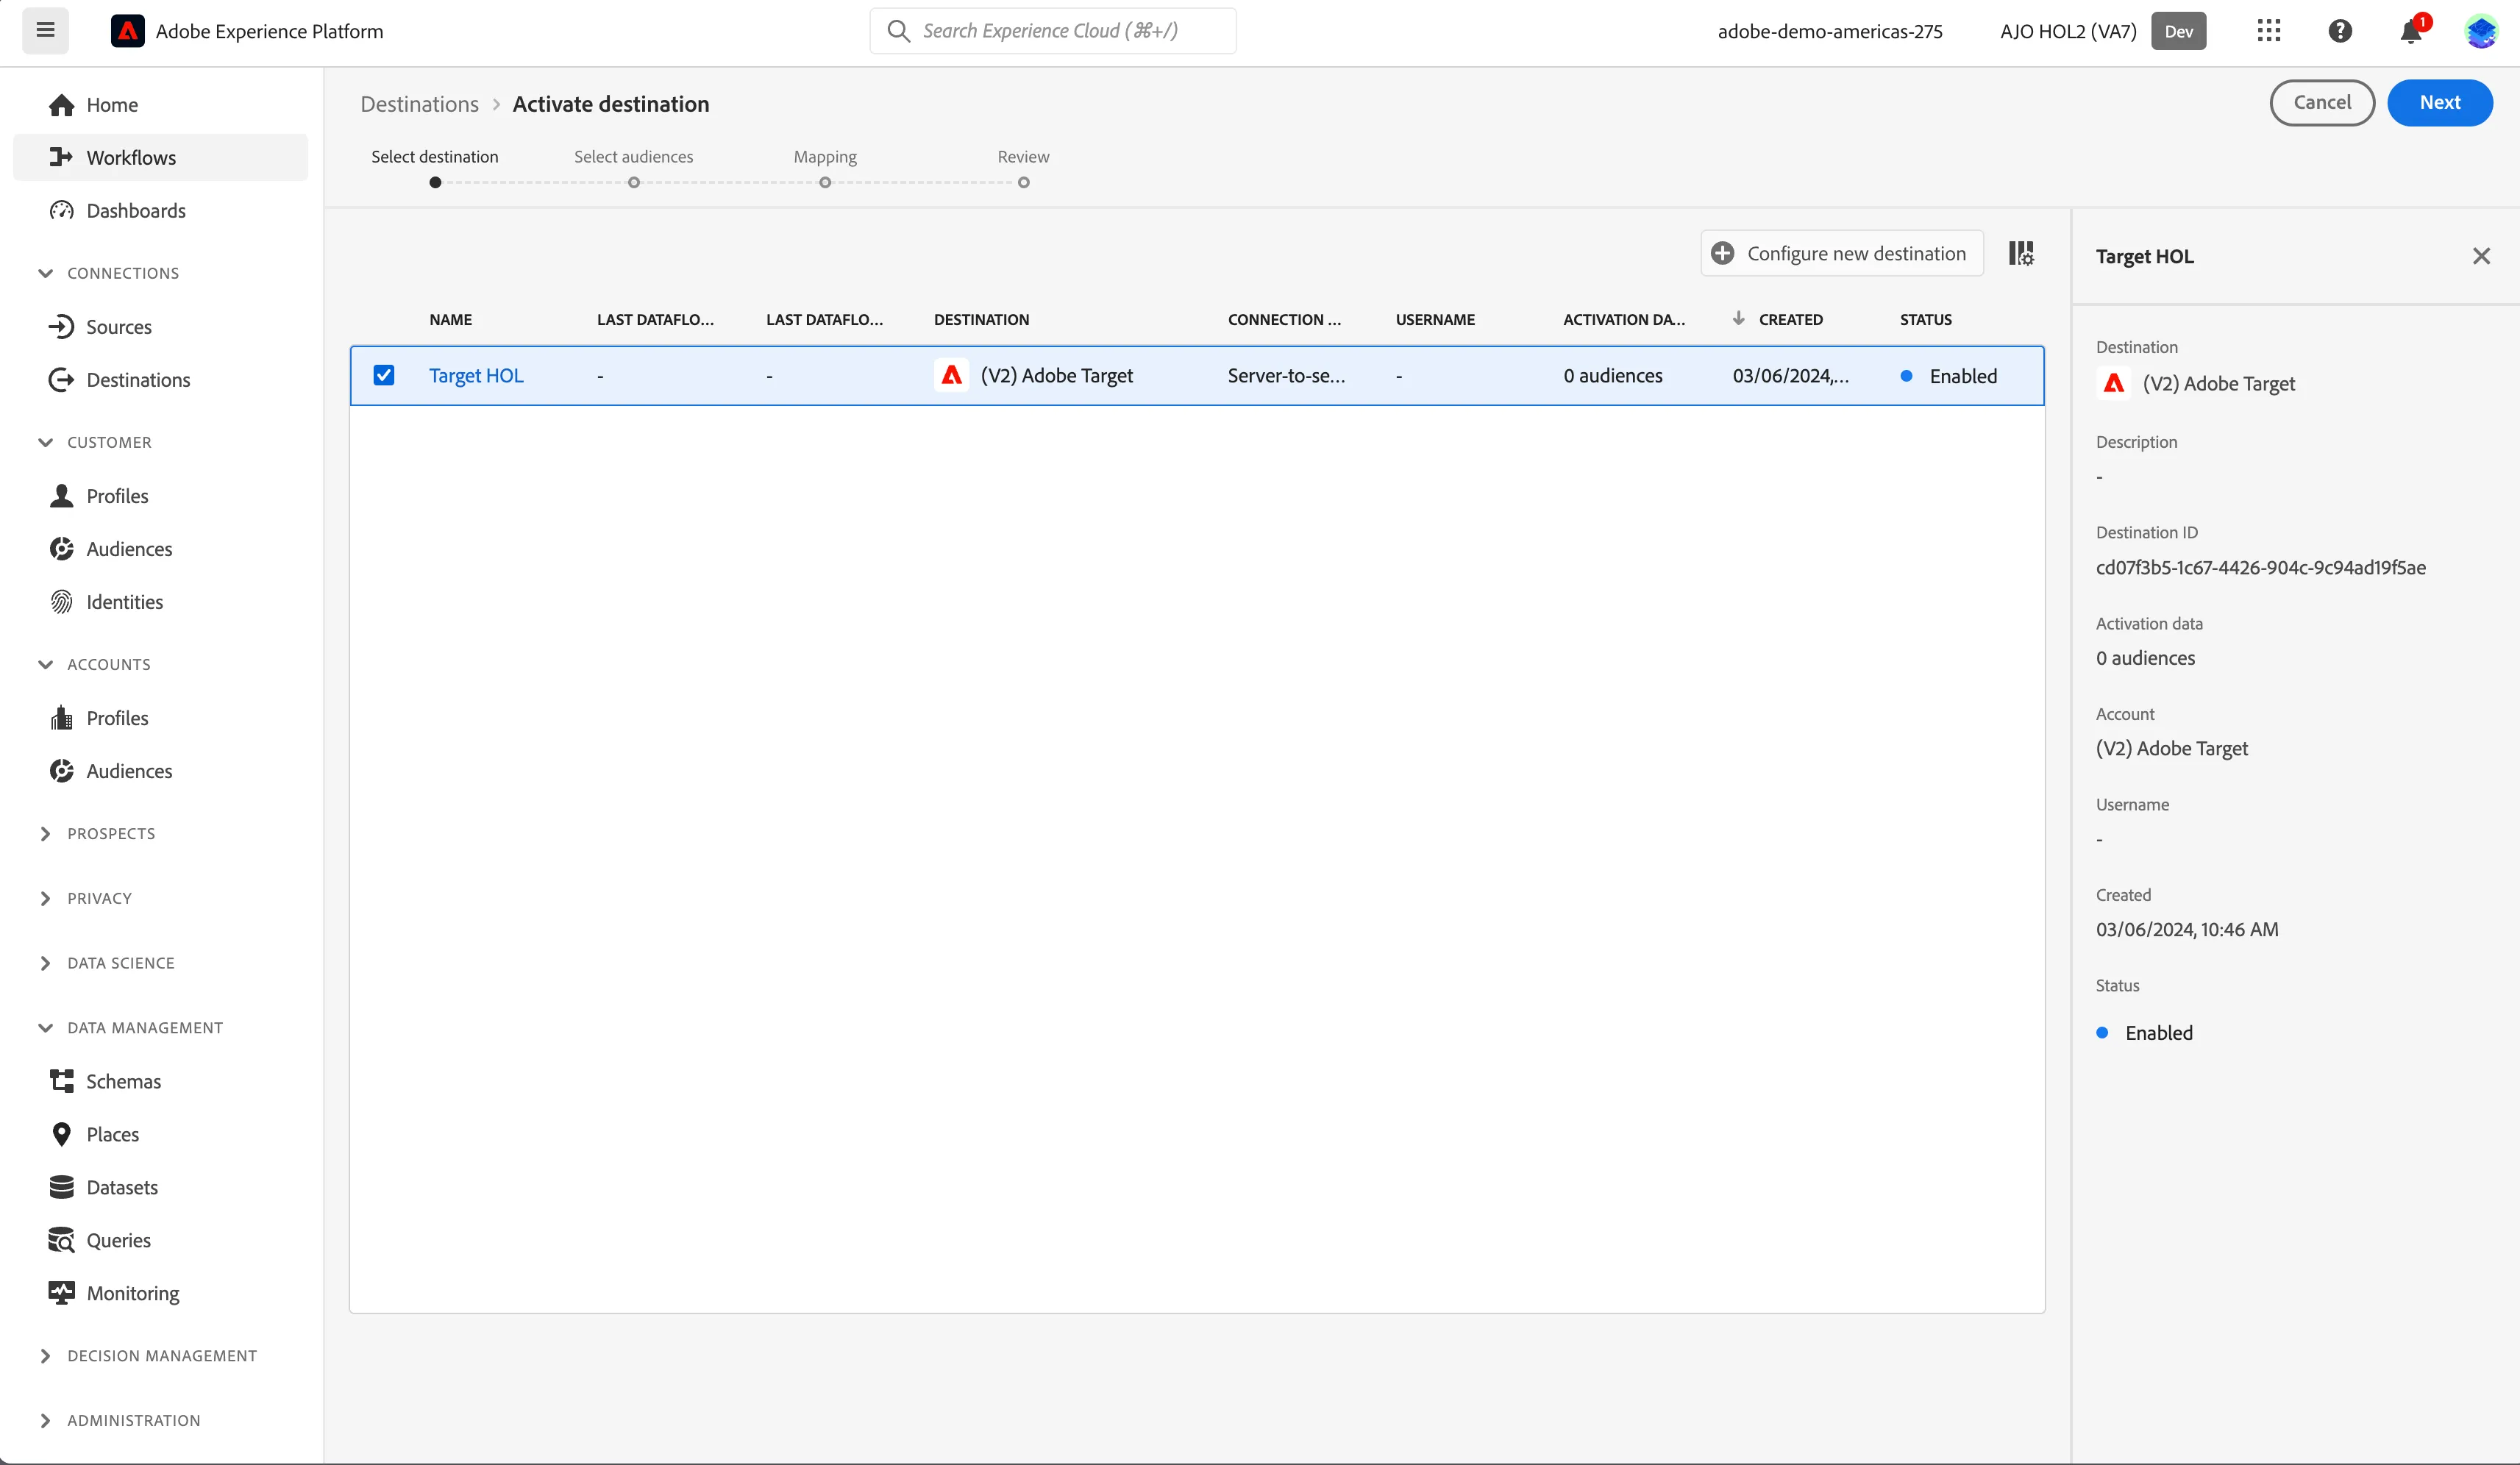Viewport: 2520px width, 1465px height.
Task: Click the Destinations breadcrumb
Action: coord(419,104)
